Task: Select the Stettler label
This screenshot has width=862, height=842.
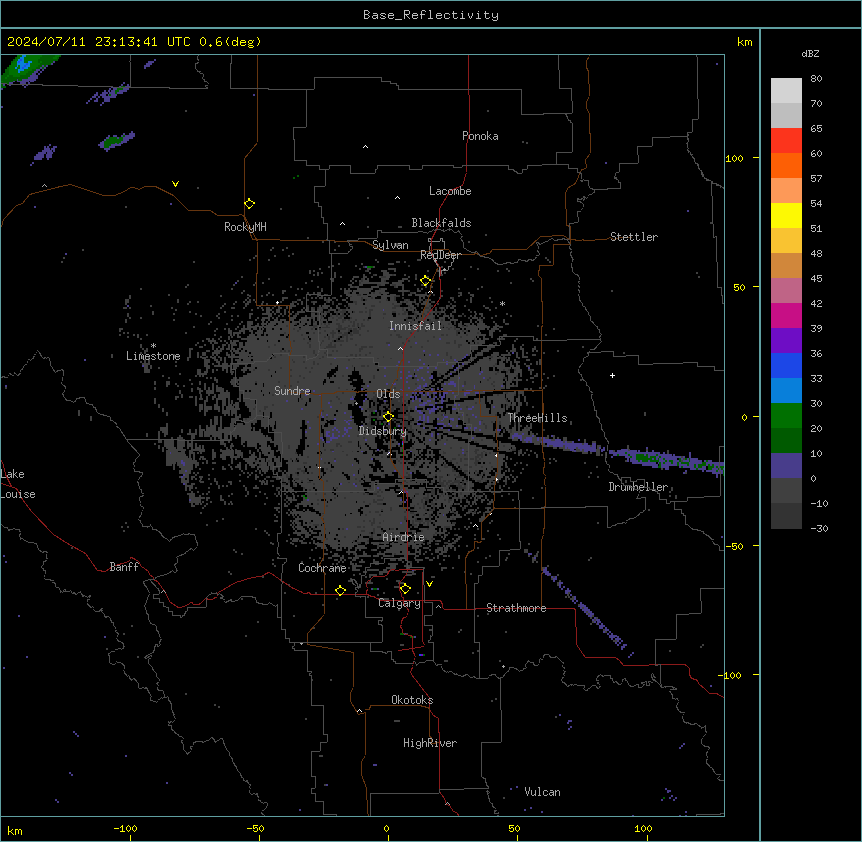Action: pos(634,237)
